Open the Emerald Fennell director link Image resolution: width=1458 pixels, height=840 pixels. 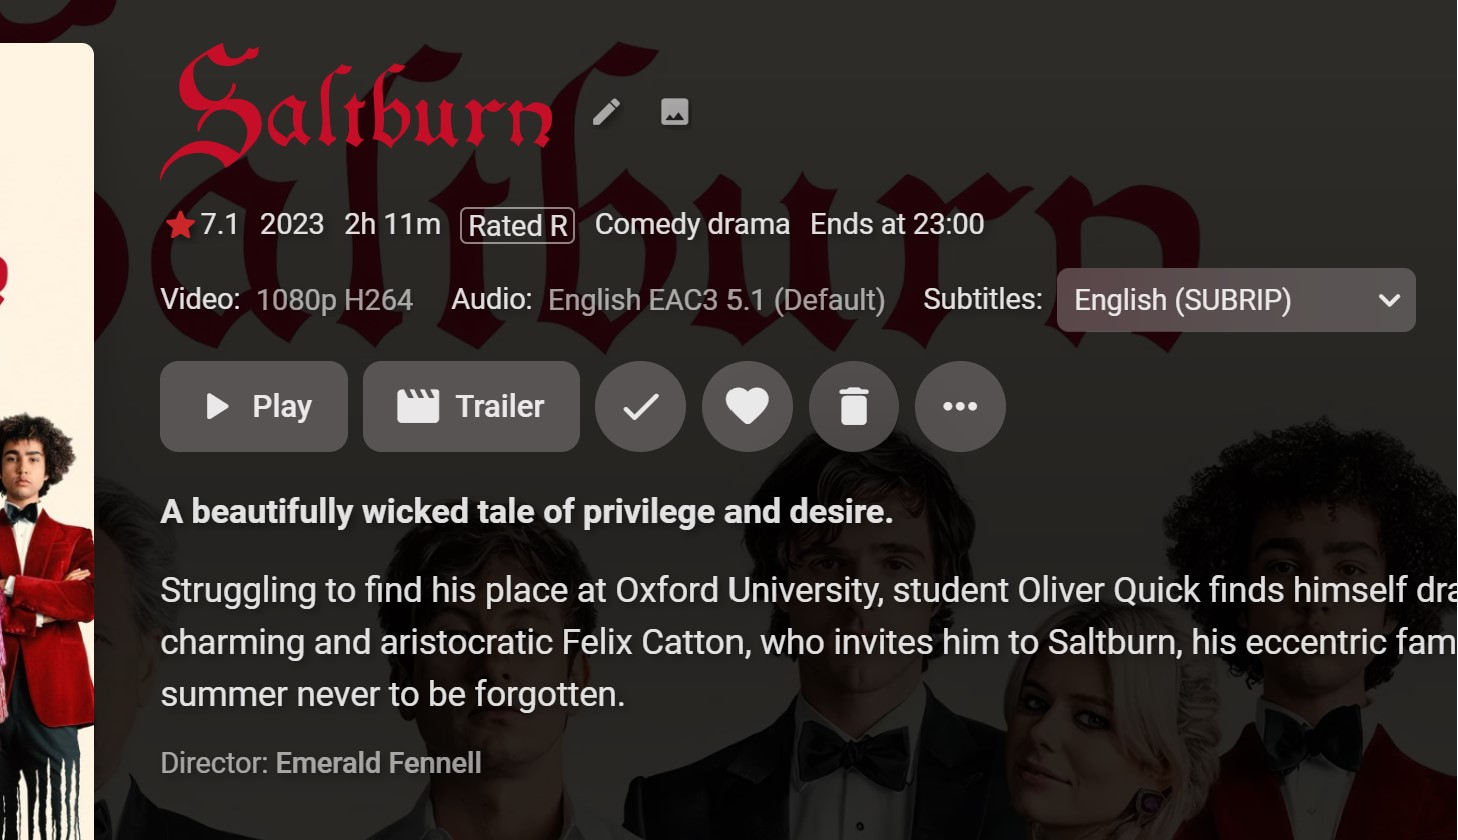click(378, 763)
